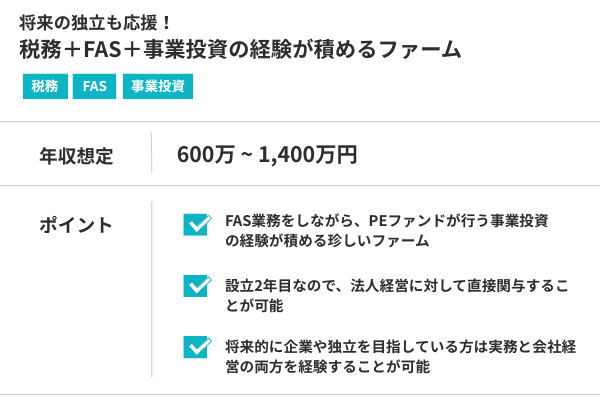Click the horizontal line below the salary row
The image size is (600, 420).
pyautogui.click(x=300, y=186)
